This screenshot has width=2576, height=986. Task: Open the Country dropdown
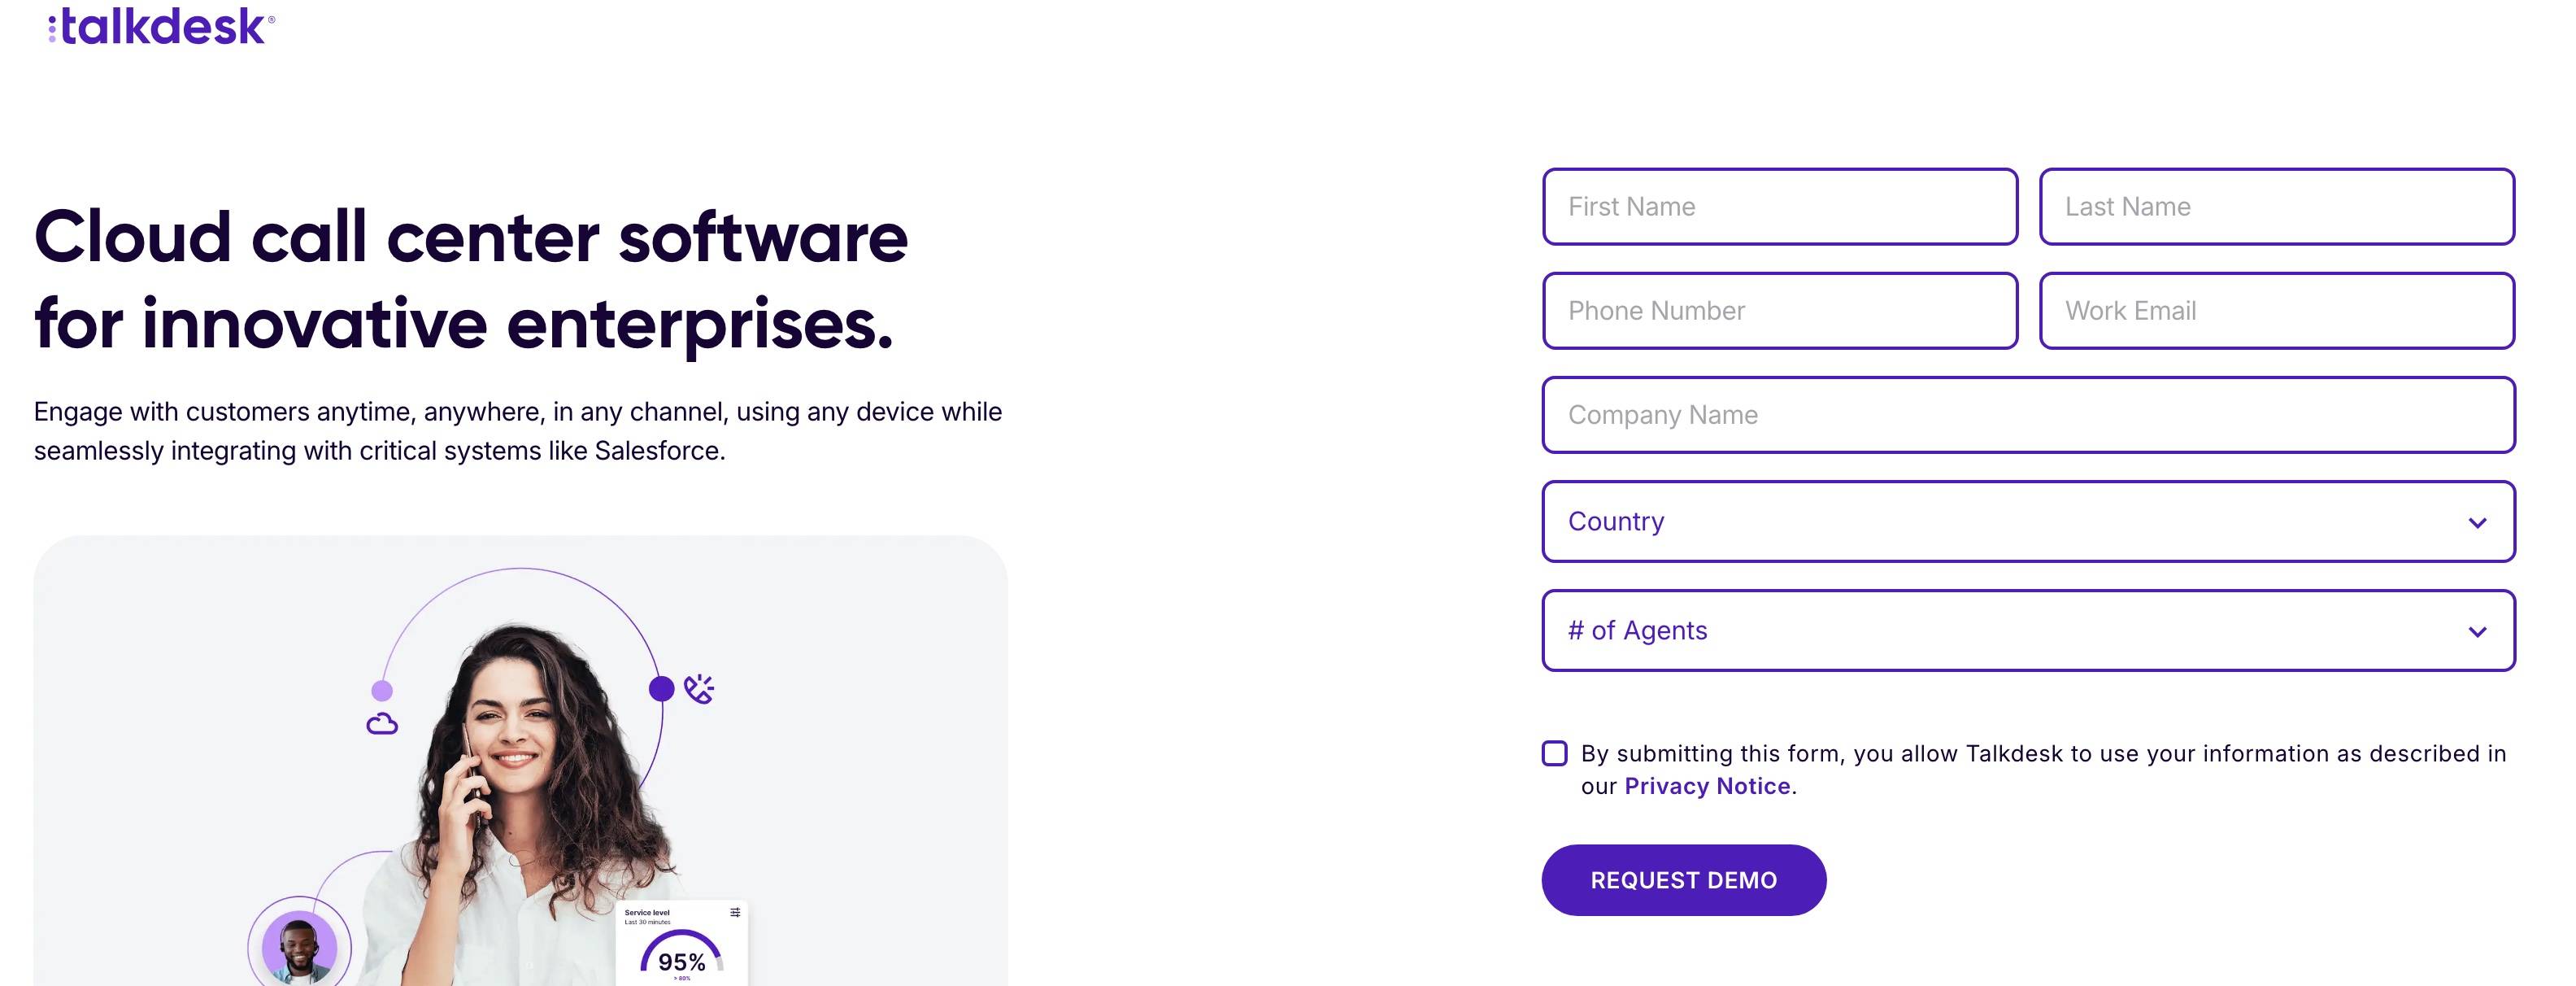tap(2028, 521)
